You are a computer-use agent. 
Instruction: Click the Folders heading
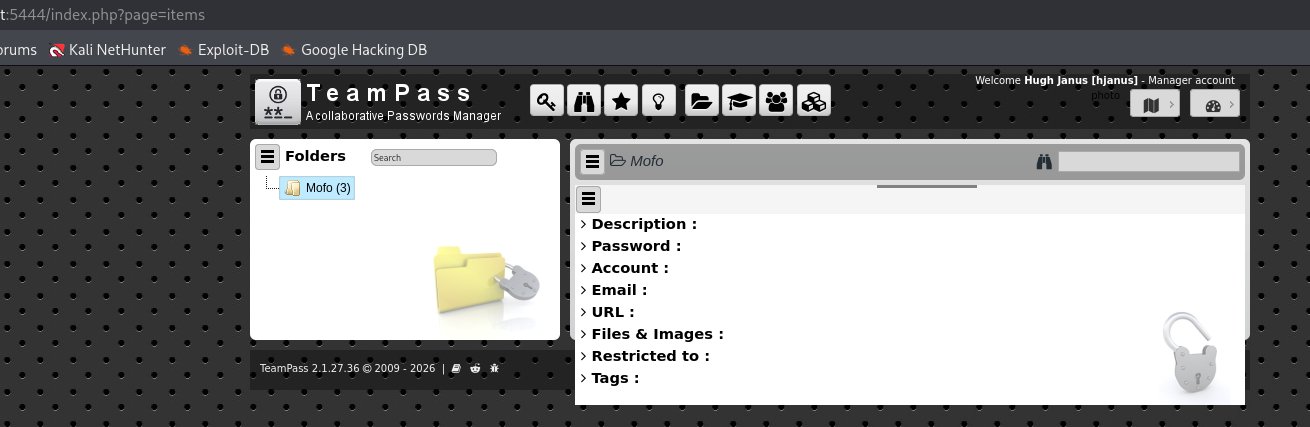pyautogui.click(x=315, y=156)
